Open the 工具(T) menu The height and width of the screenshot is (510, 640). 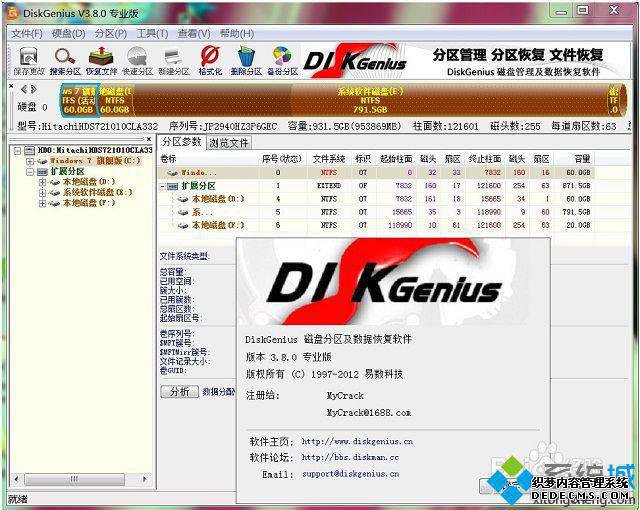[152, 33]
